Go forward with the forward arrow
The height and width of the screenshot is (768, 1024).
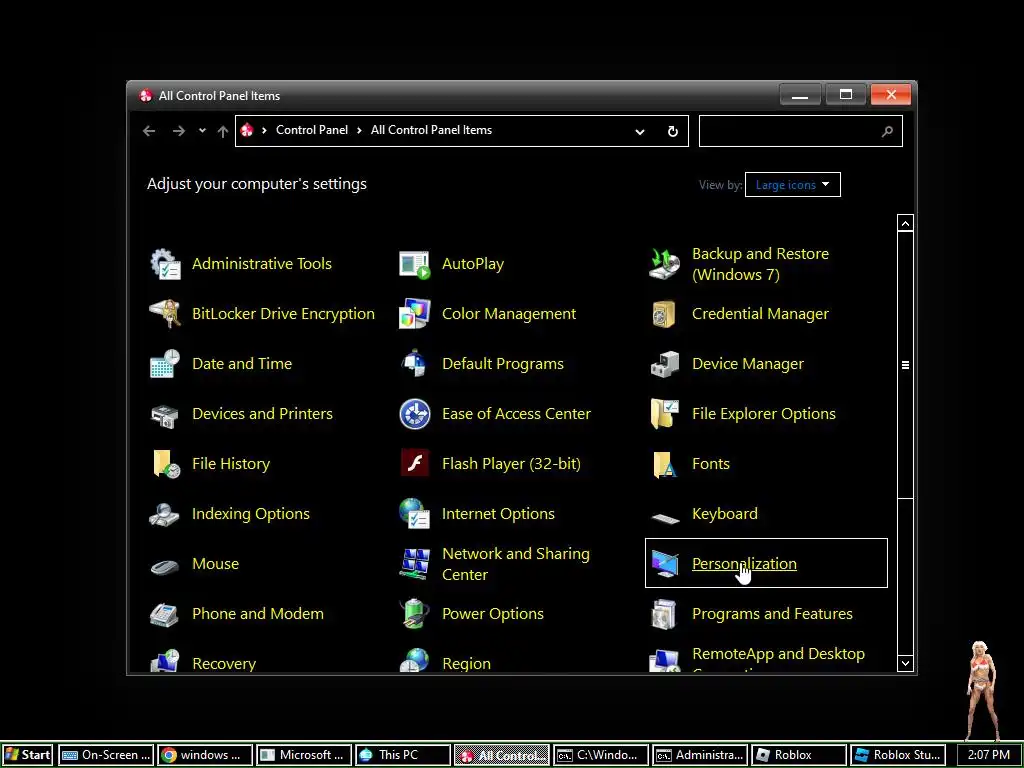(178, 131)
